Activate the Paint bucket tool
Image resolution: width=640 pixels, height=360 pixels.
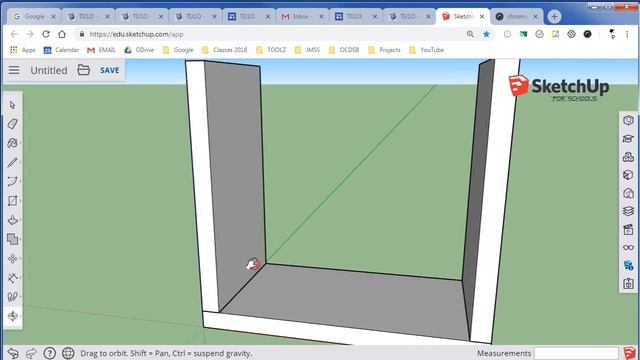pos(12,143)
